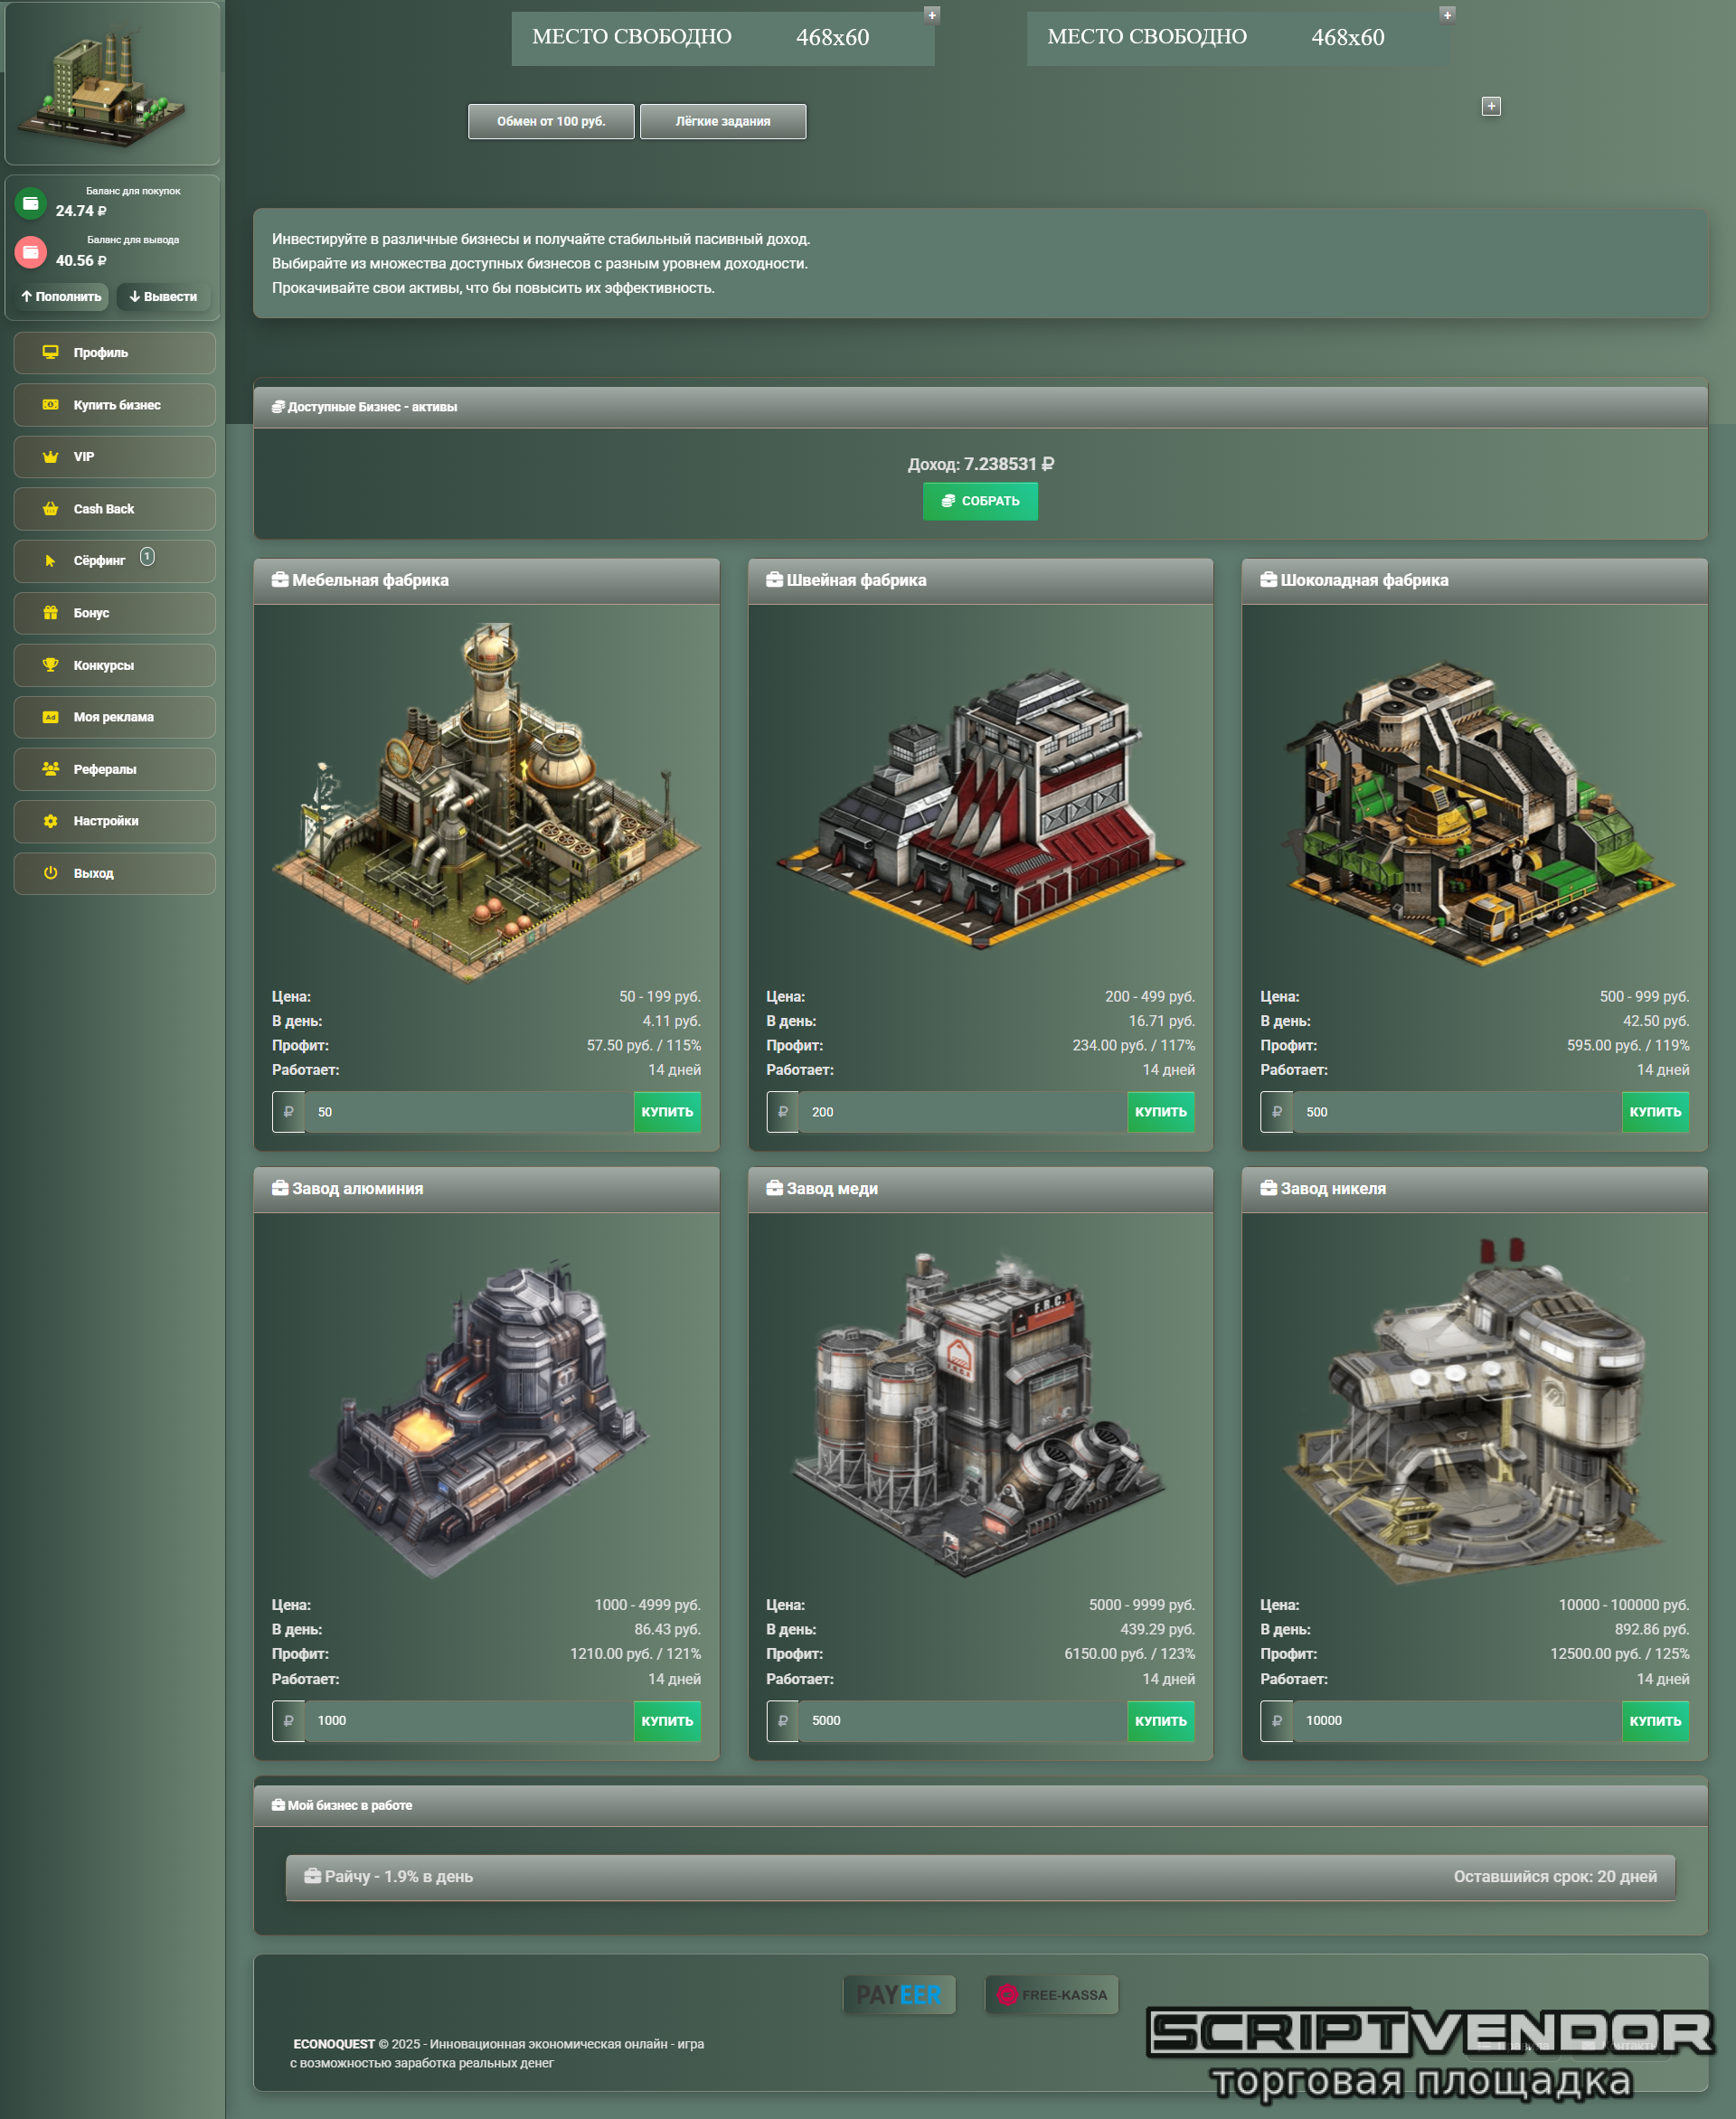Click the trophy icon beside Конкурсы
Viewport: 1736px width, 2119px height.
point(50,665)
